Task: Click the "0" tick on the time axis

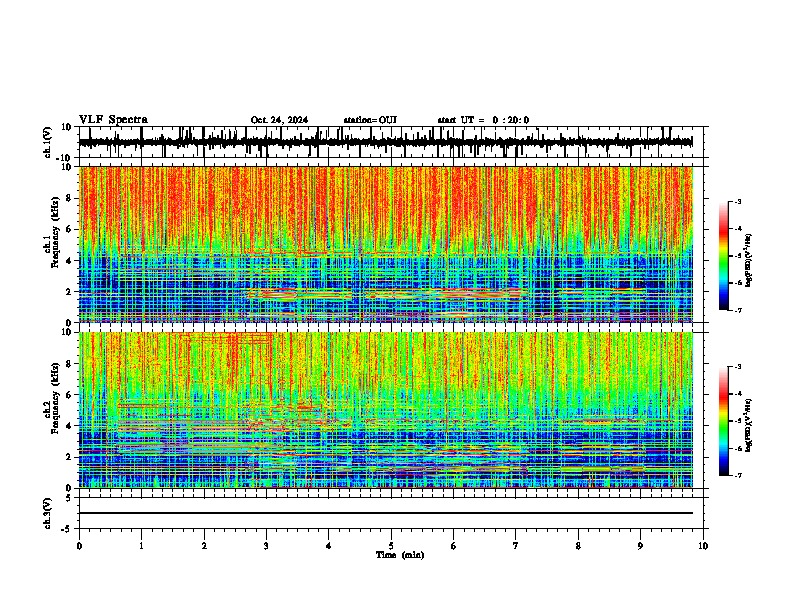Action: pyautogui.click(x=79, y=546)
